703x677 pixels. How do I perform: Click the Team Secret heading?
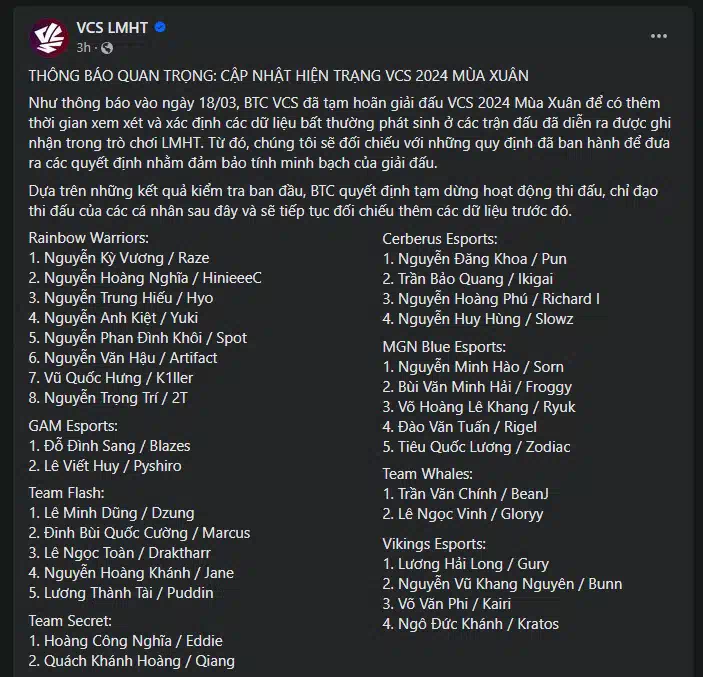click(70, 621)
